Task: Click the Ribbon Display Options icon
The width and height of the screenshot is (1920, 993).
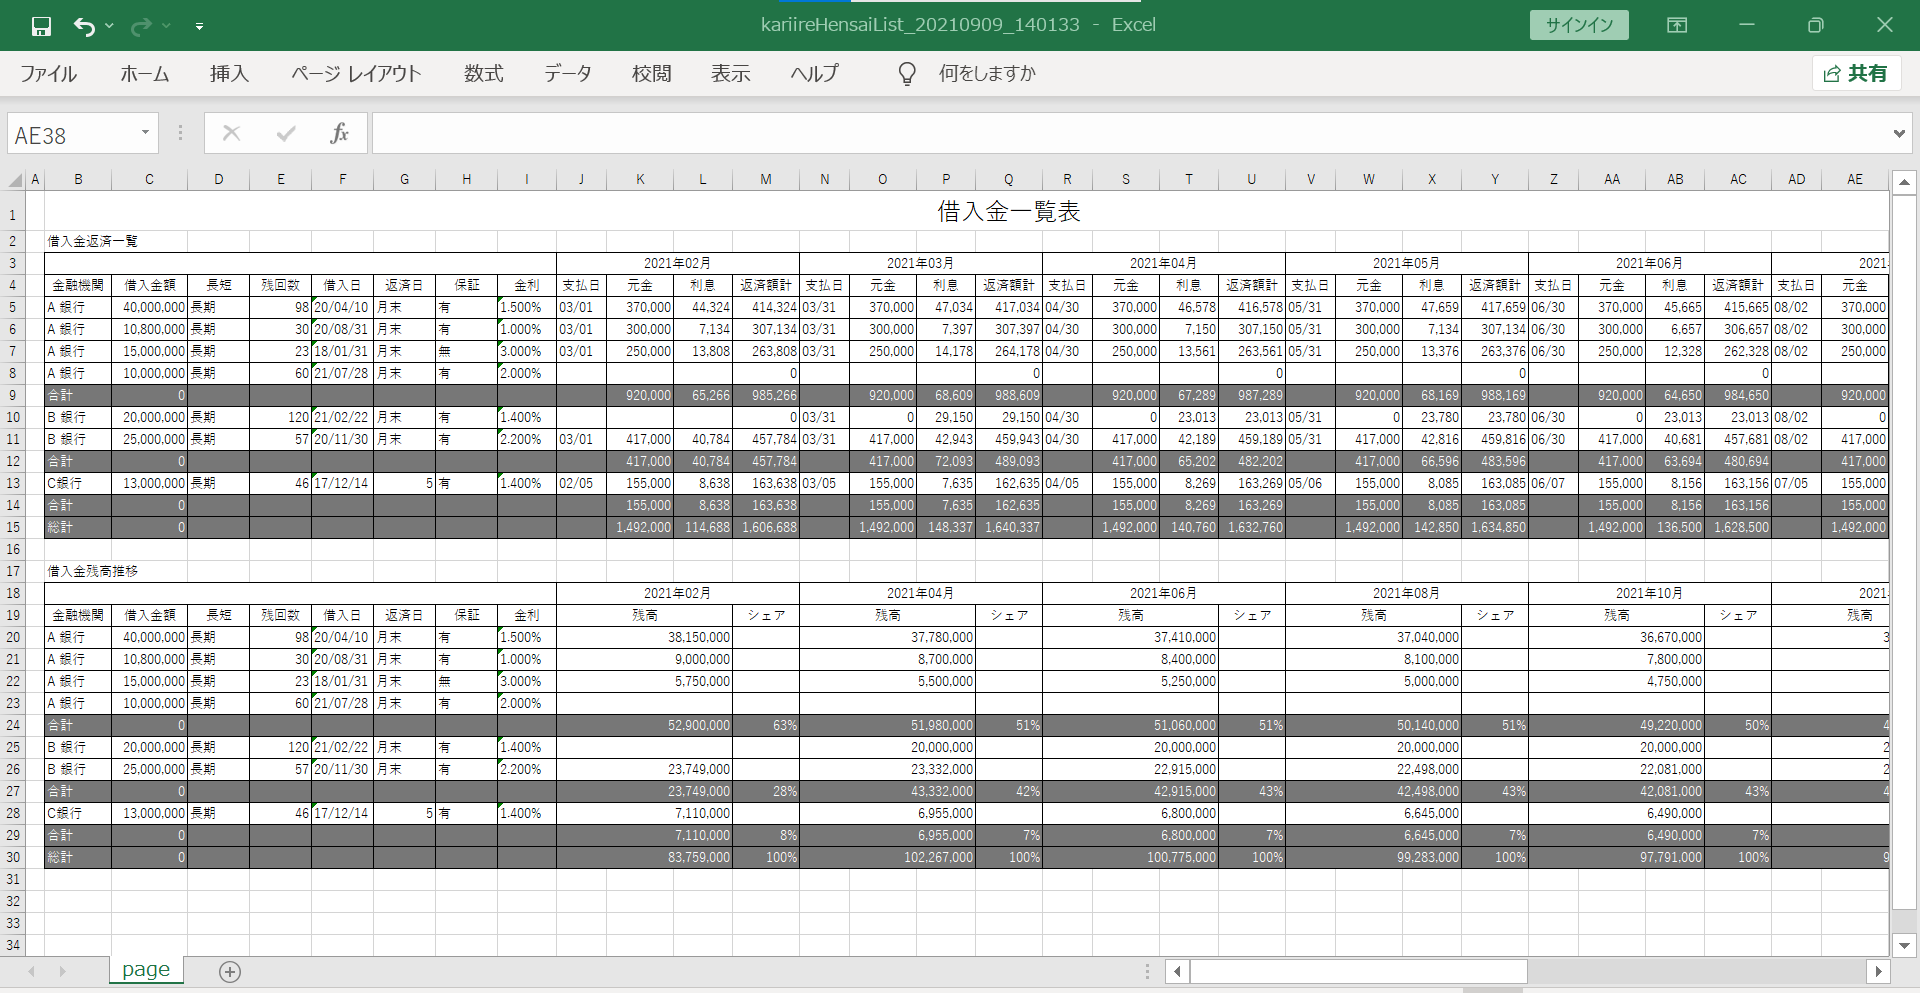Action: [x=1677, y=25]
